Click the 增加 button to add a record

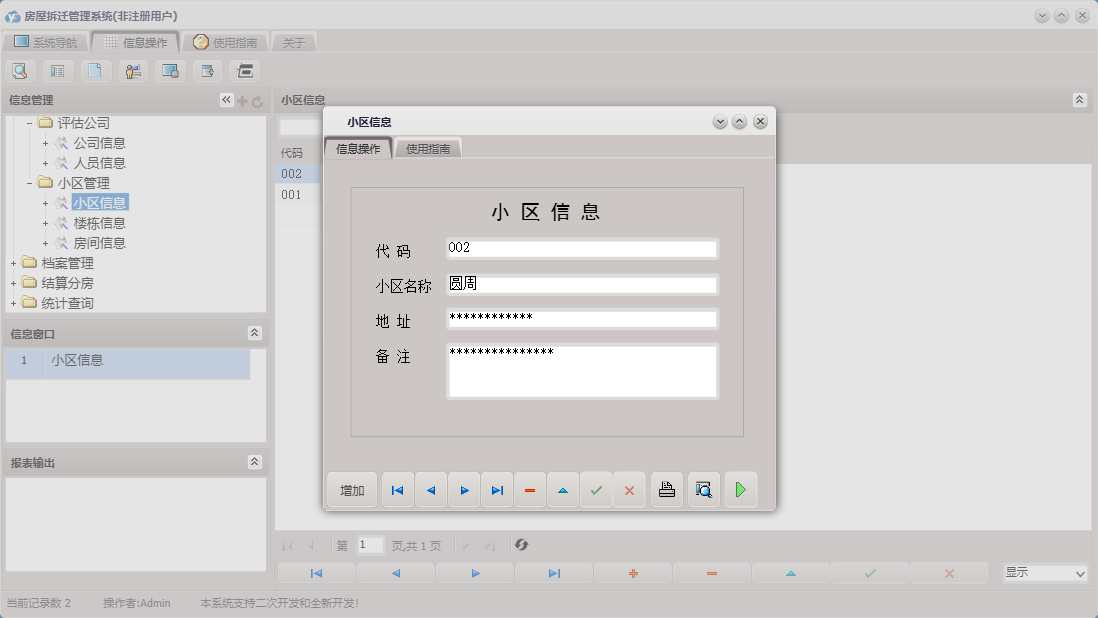pyautogui.click(x=351, y=489)
